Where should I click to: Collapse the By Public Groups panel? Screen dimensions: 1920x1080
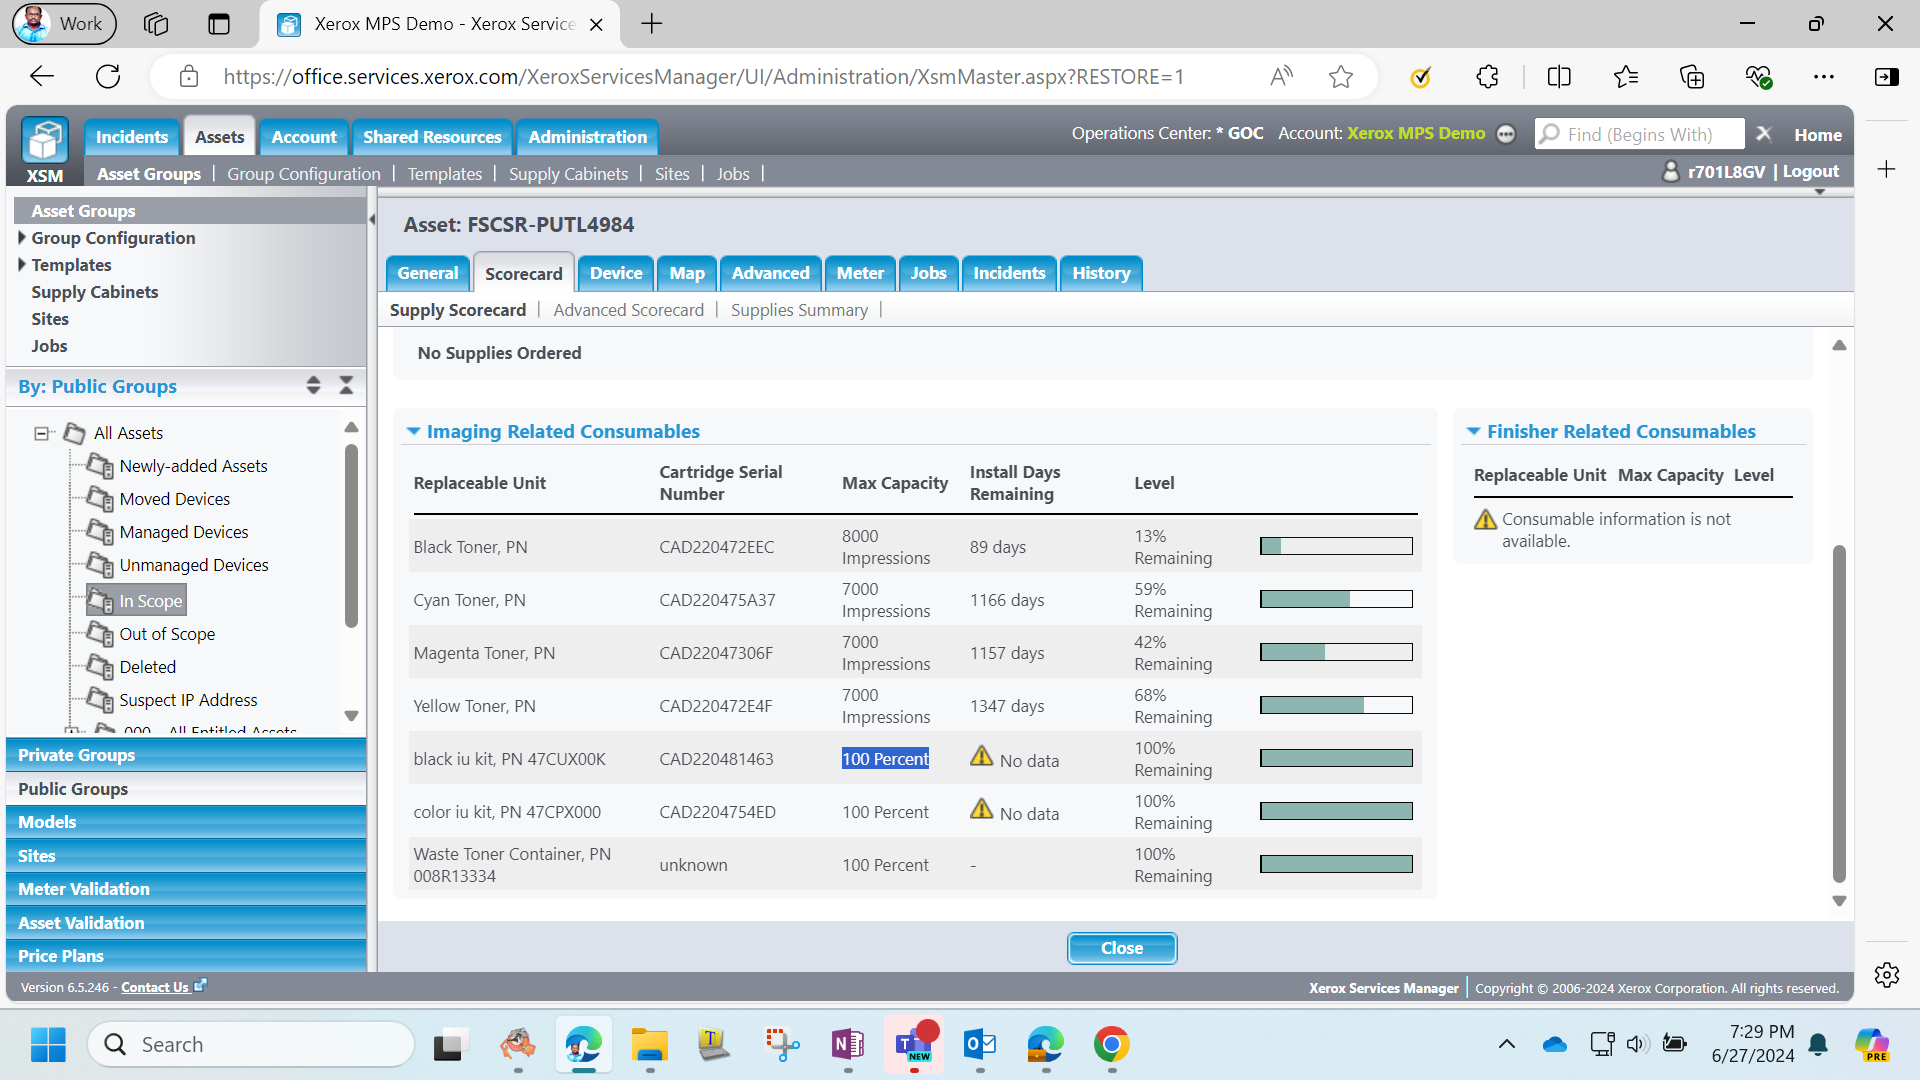tap(346, 386)
